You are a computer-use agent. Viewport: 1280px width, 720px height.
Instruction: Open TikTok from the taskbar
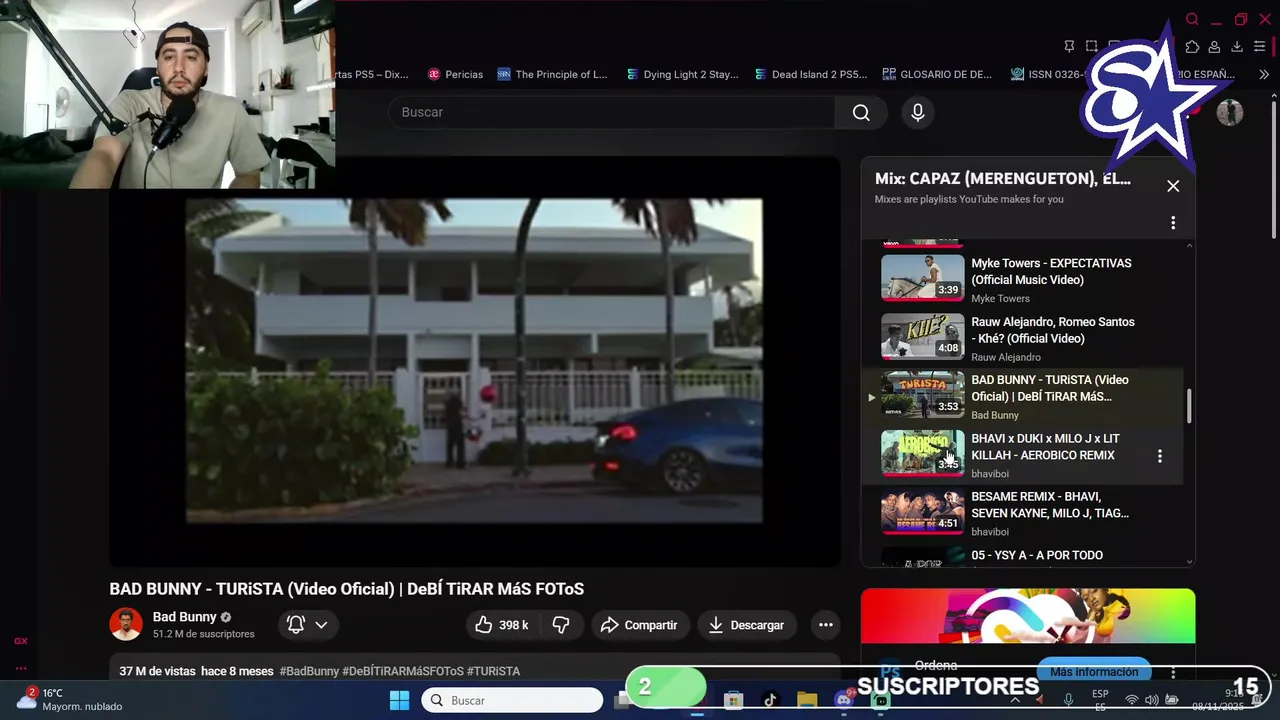(770, 700)
